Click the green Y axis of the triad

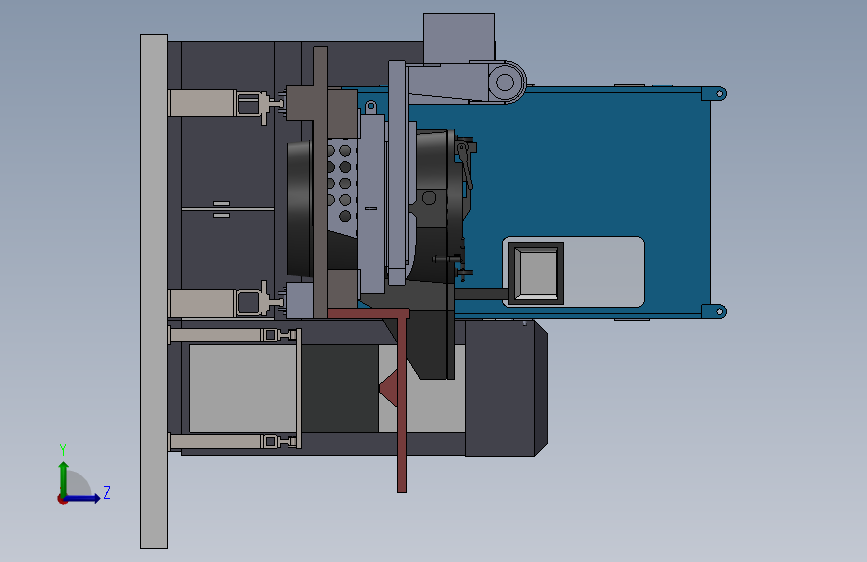[x=64, y=477]
